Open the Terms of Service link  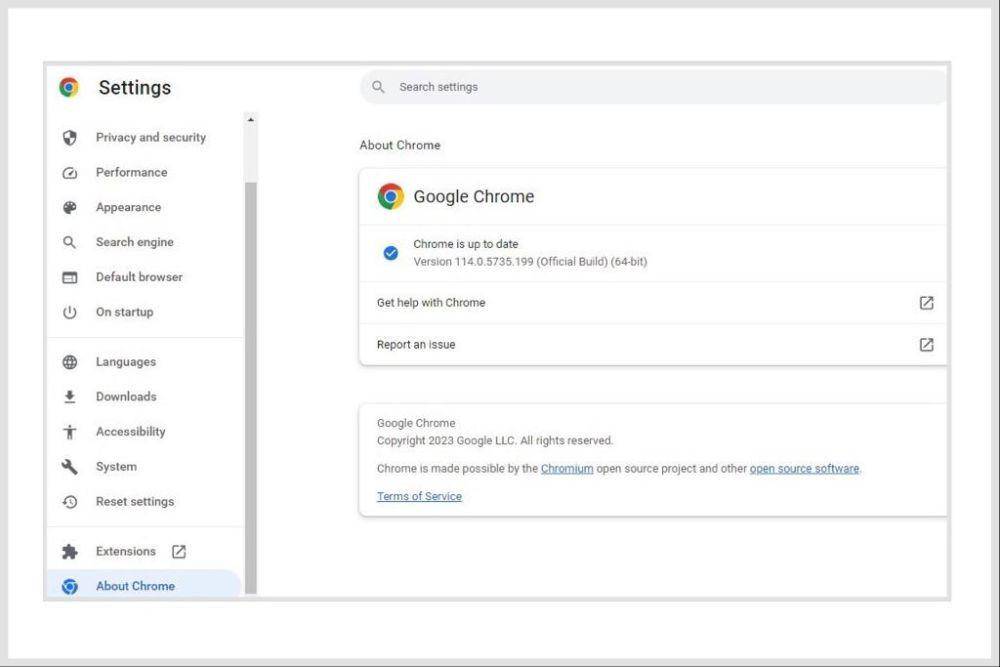click(x=419, y=497)
